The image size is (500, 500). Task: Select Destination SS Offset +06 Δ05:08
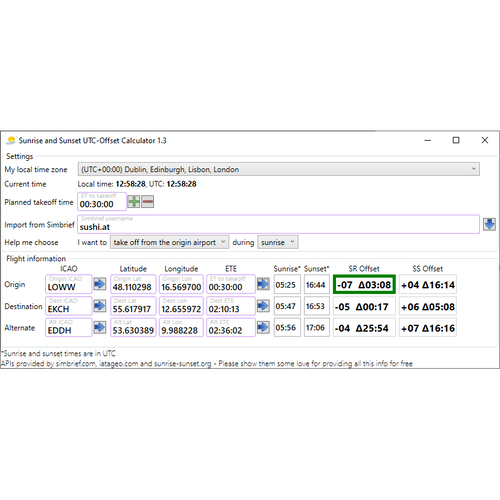click(x=428, y=306)
